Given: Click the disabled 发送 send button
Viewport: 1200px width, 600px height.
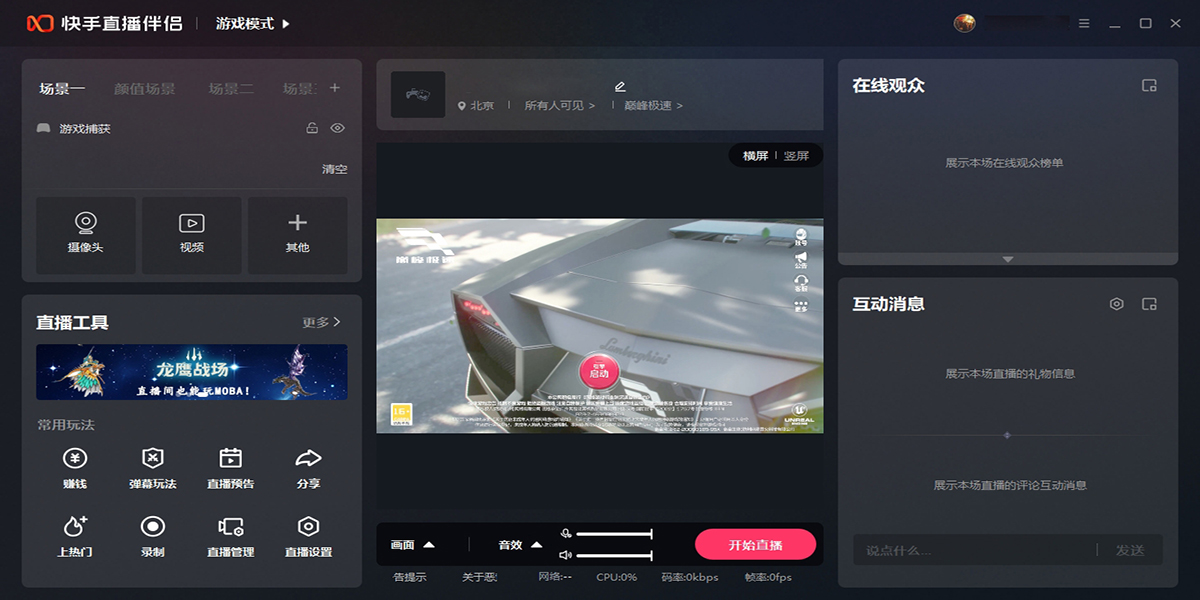Looking at the screenshot, I should (1130, 550).
